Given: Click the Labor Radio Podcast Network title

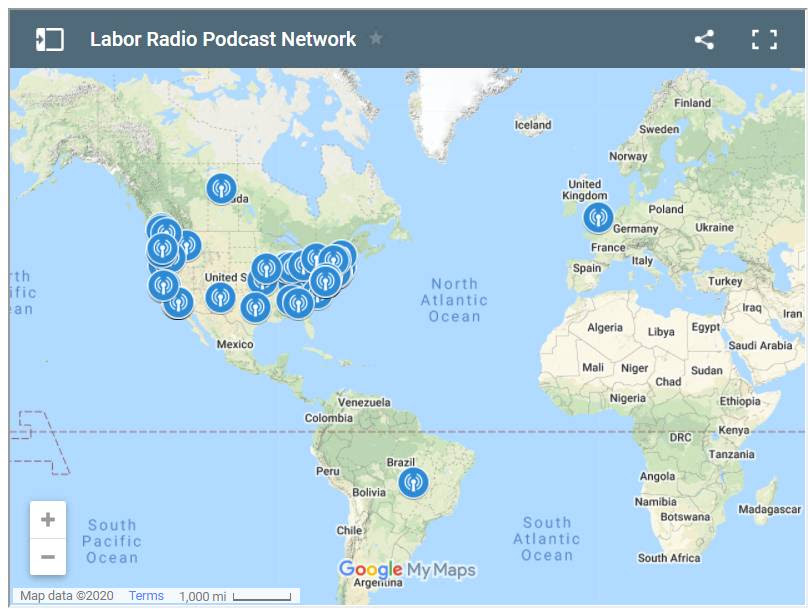Looking at the screenshot, I should (x=223, y=39).
